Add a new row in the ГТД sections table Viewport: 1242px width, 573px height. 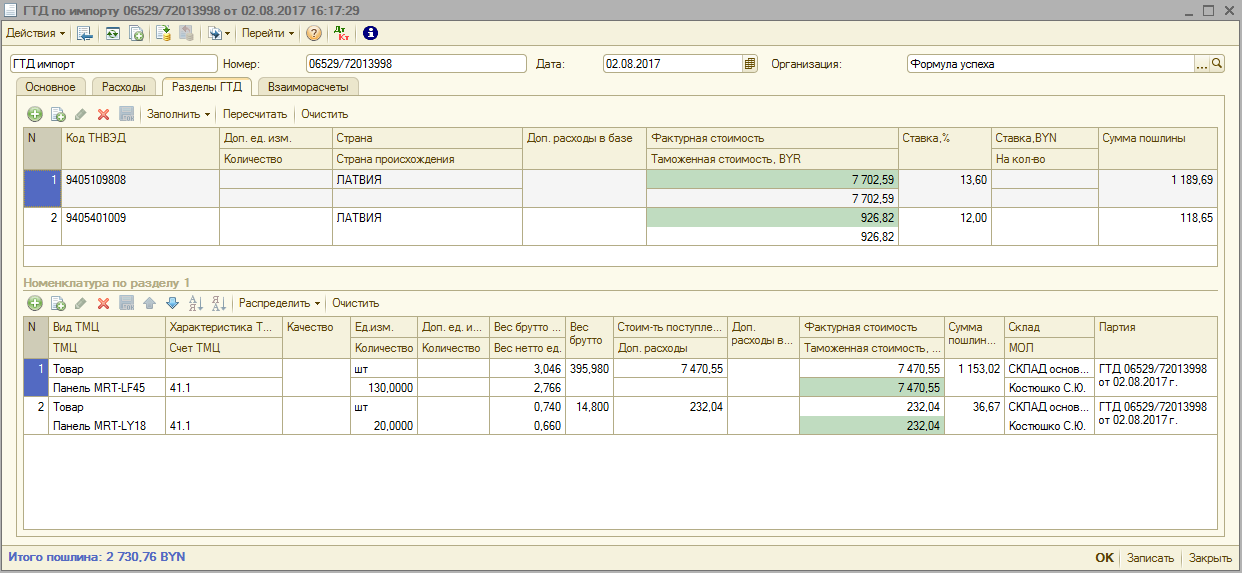[x=35, y=114]
